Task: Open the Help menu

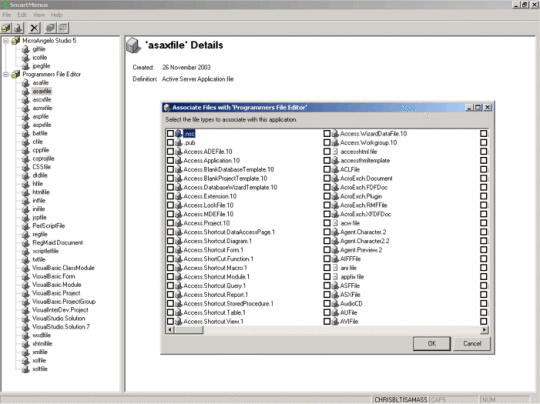Action: click(56, 15)
